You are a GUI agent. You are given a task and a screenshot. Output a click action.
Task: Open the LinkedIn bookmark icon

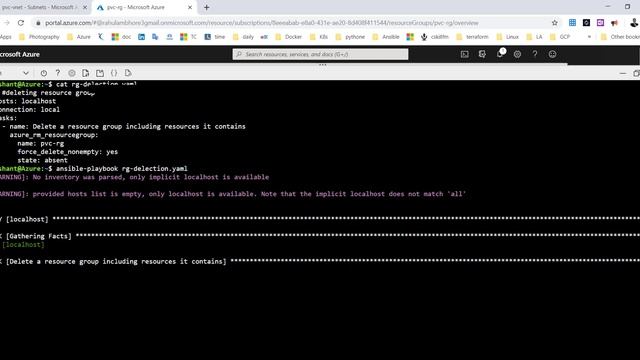tap(141, 37)
